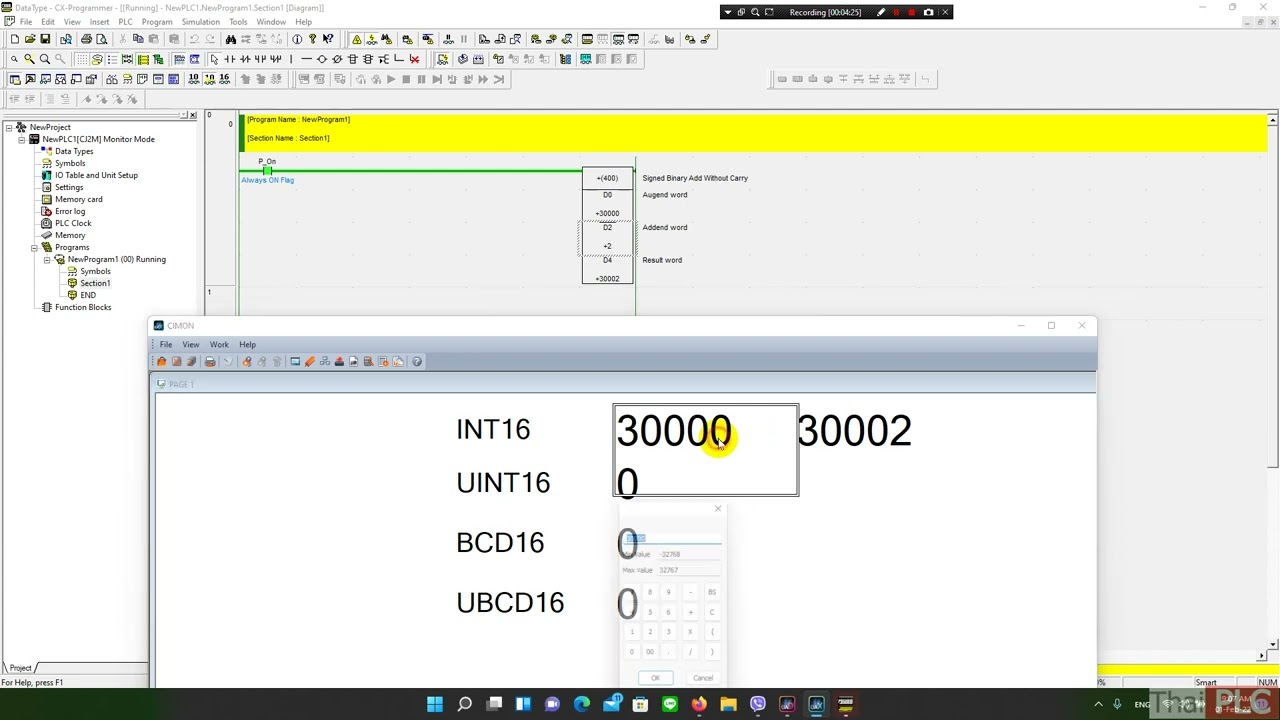This screenshot has height=720, width=1280.
Task: Open the Work menu in CIMON
Action: [219, 344]
